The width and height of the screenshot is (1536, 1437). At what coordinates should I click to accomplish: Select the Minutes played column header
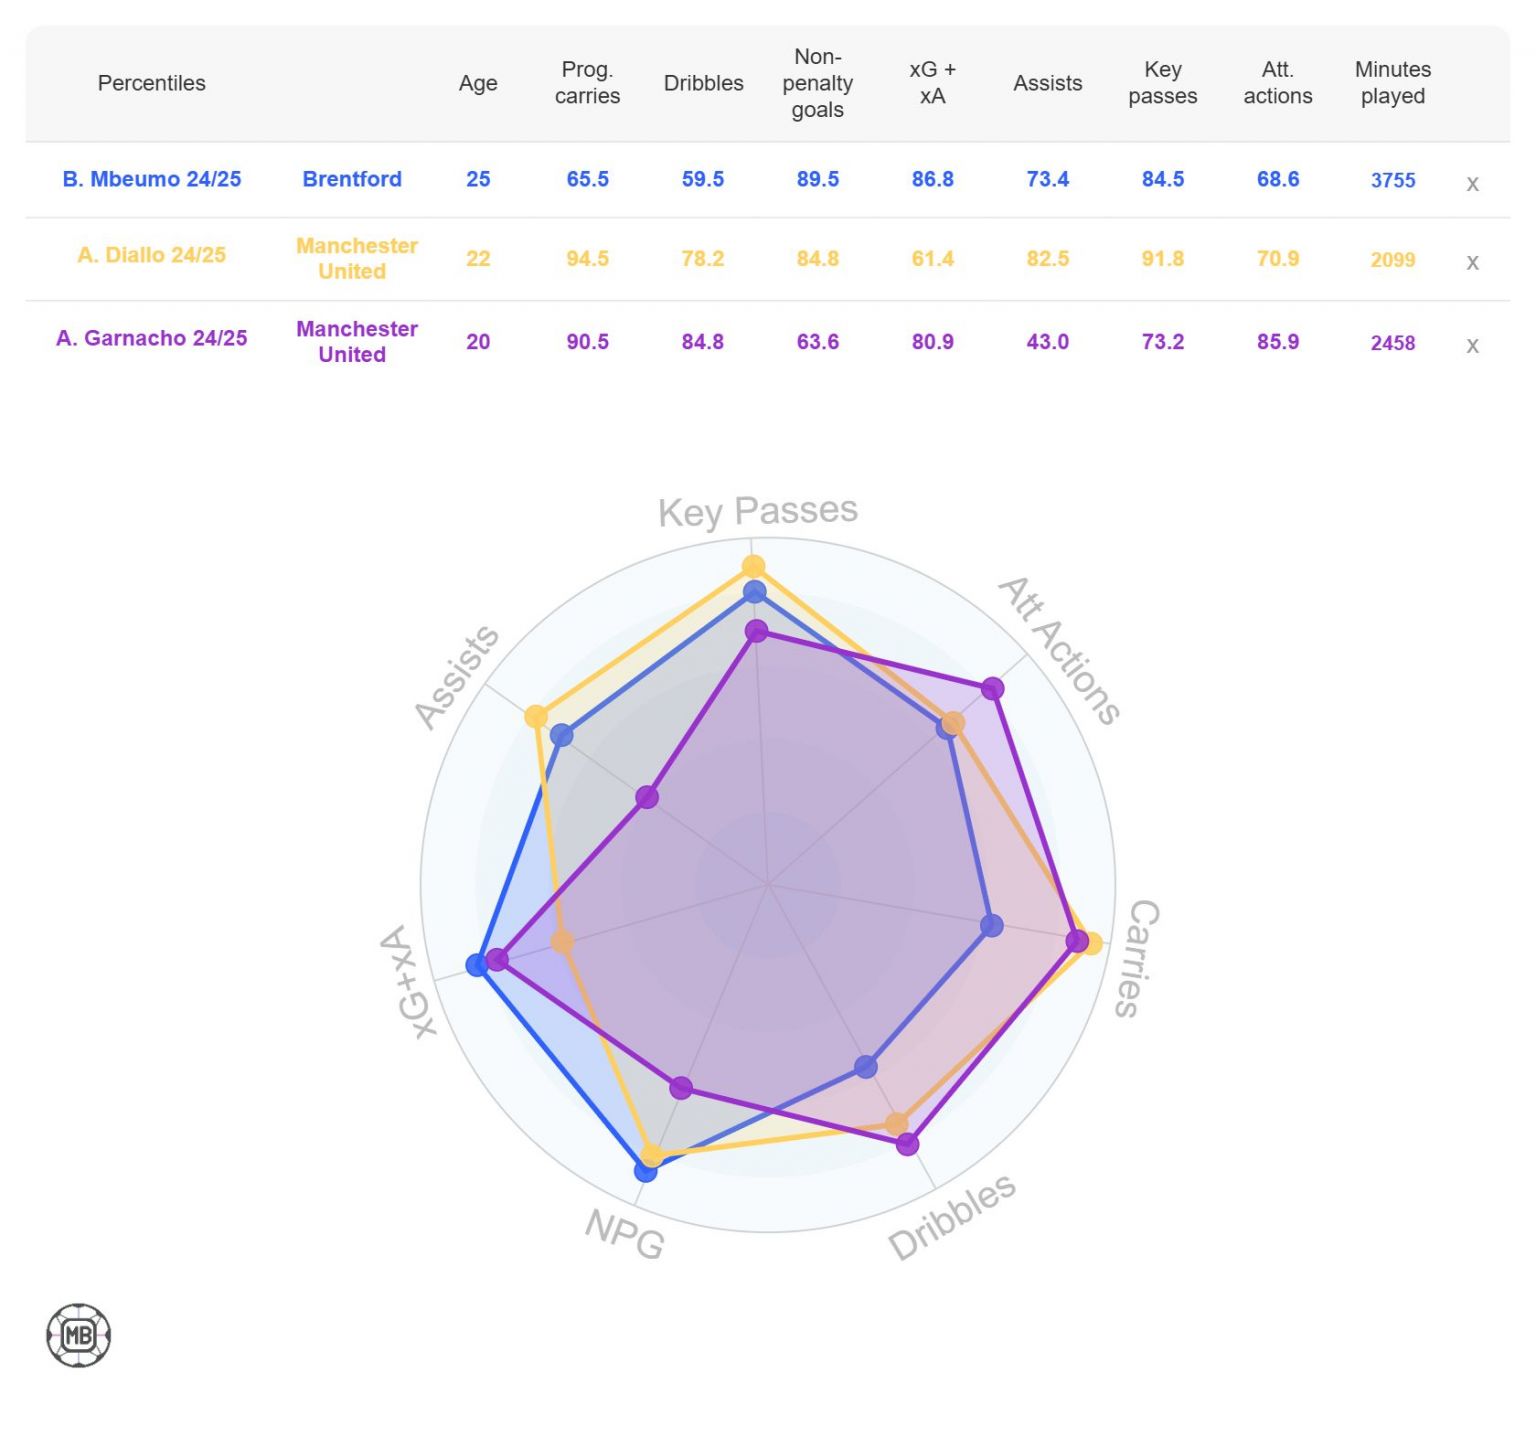(x=1392, y=83)
